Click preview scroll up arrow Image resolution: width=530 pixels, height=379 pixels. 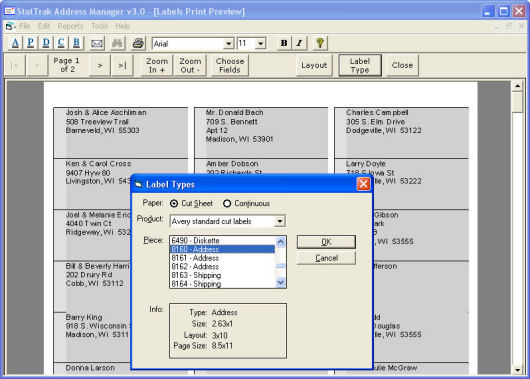(517, 86)
